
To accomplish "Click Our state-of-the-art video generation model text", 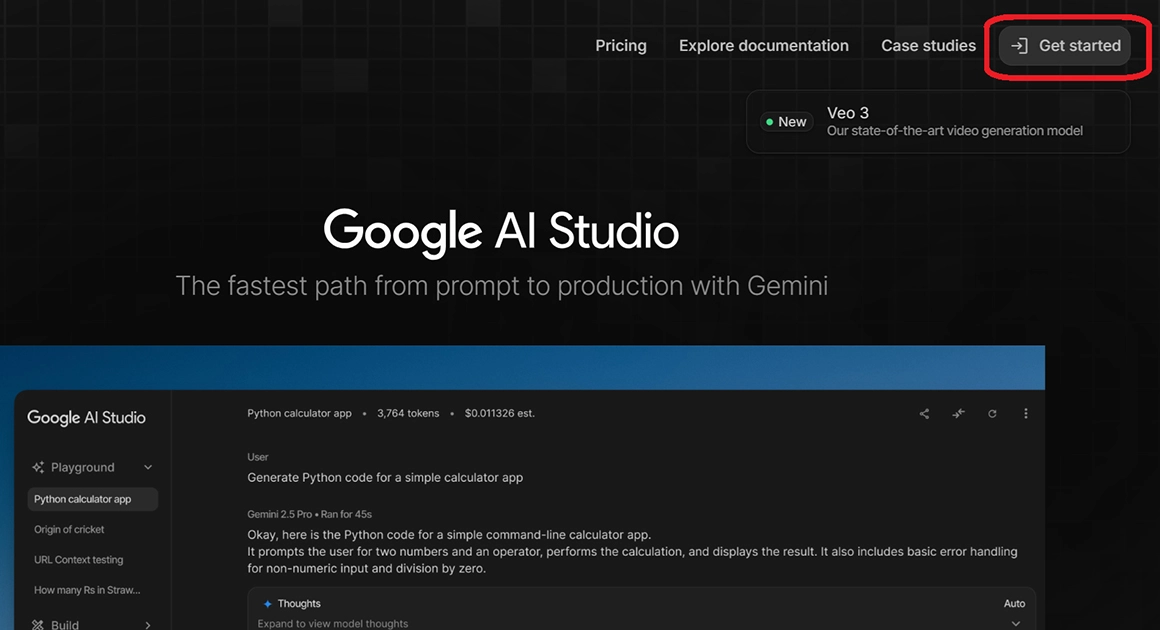I will [954, 131].
